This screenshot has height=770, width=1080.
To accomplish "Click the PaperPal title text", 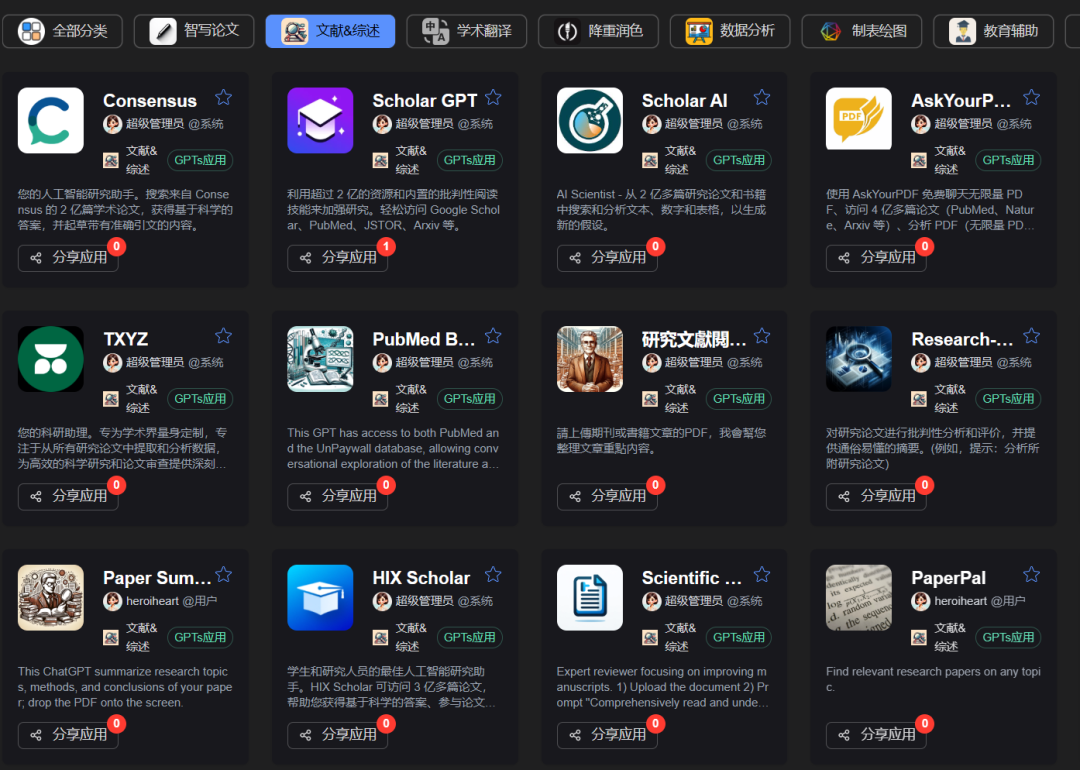I will coord(948,578).
